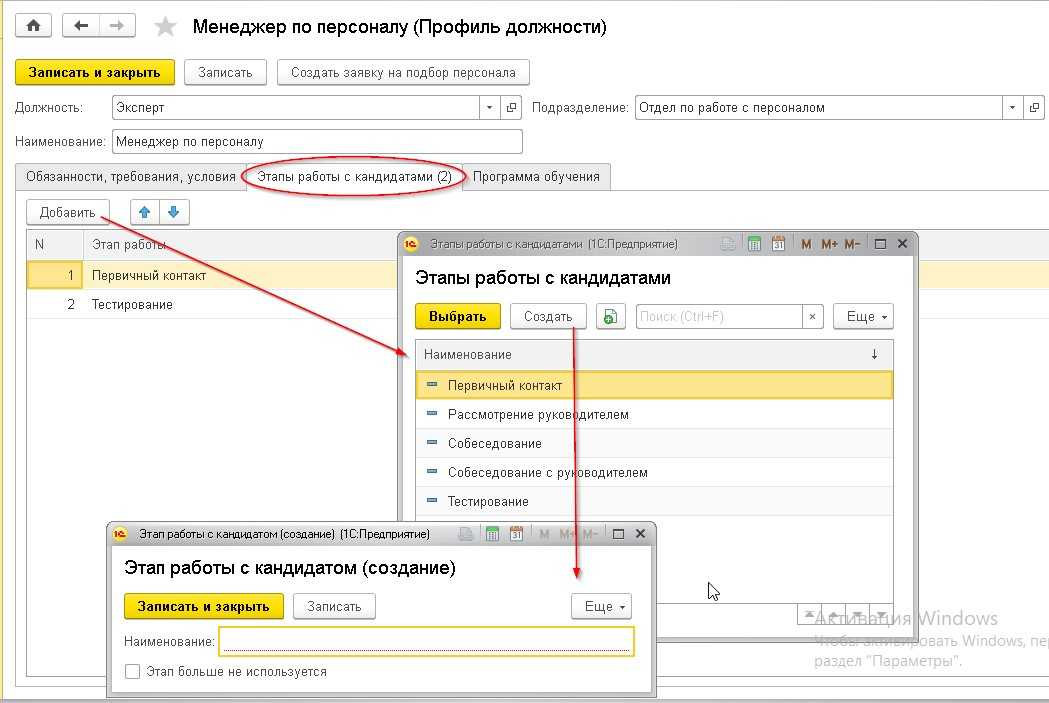
Task: Open Обязанности, требования, условия tab
Action: (128, 177)
